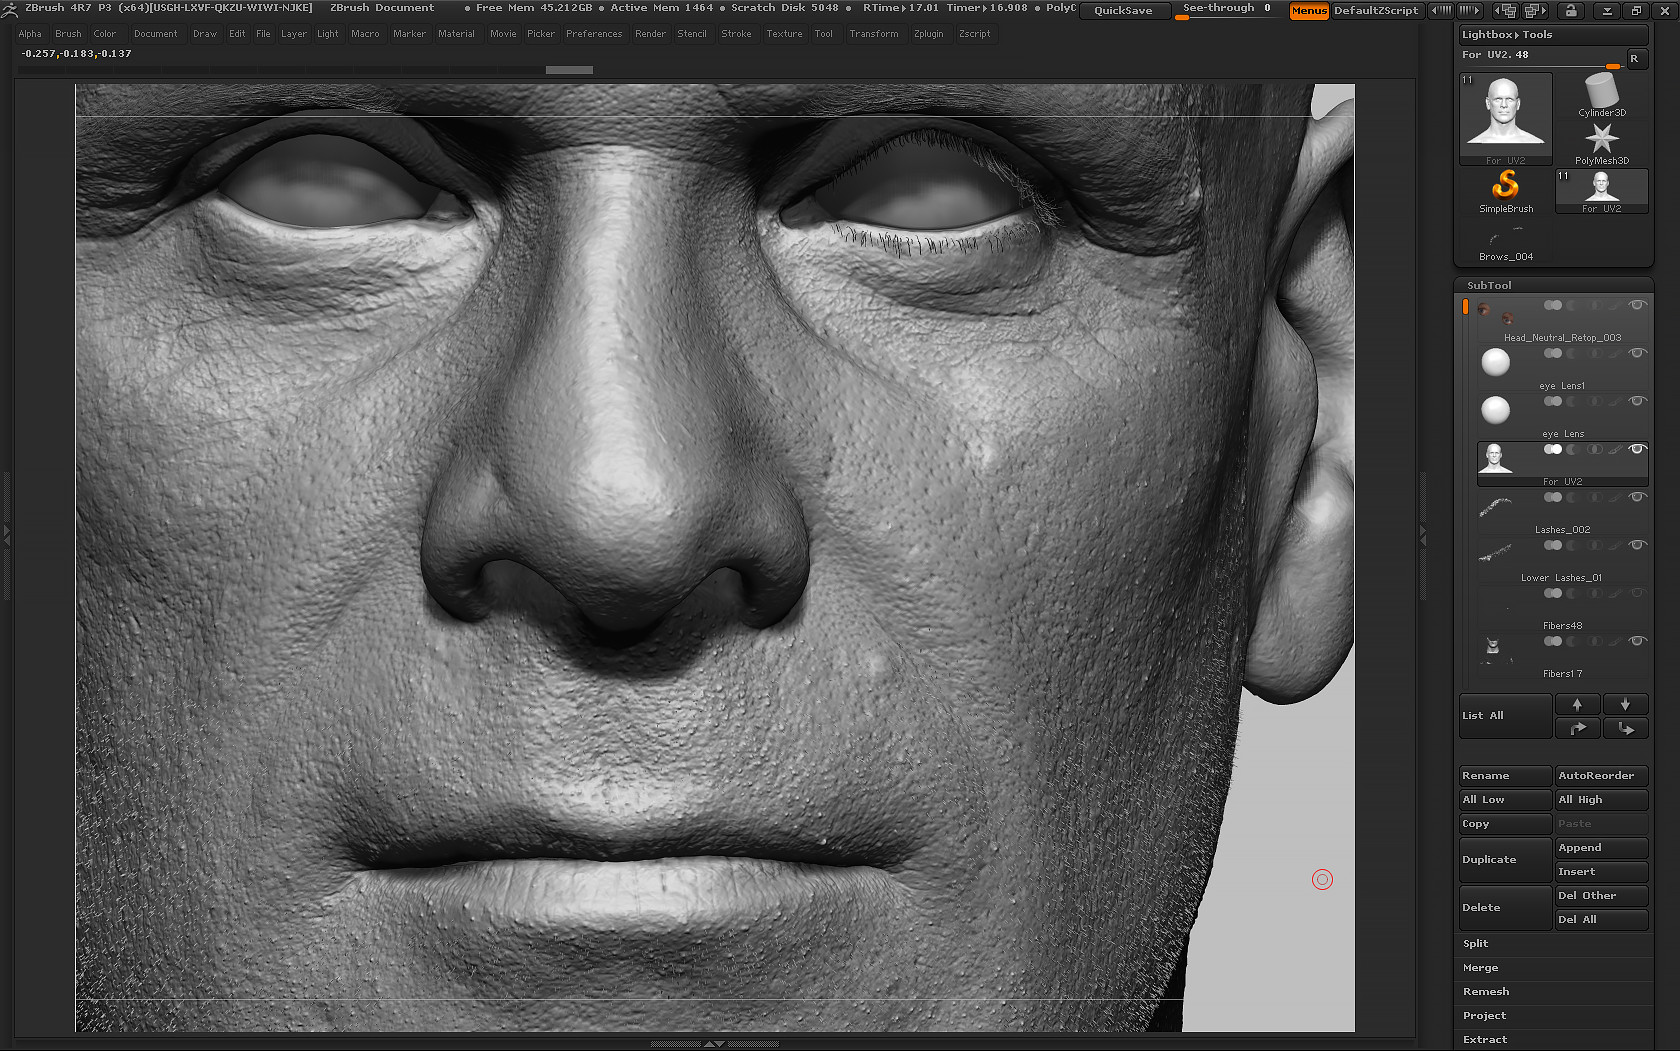Toggle the Menus switch in the title bar
Screen dimensions: 1680x1051
(x=1309, y=11)
